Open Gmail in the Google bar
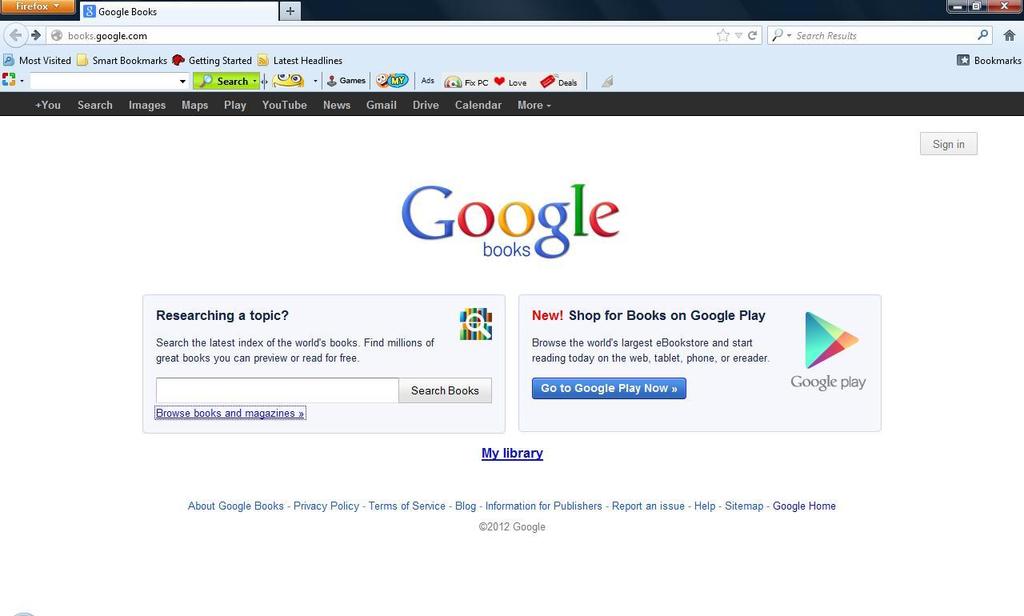The width and height of the screenshot is (1024, 616). [381, 105]
